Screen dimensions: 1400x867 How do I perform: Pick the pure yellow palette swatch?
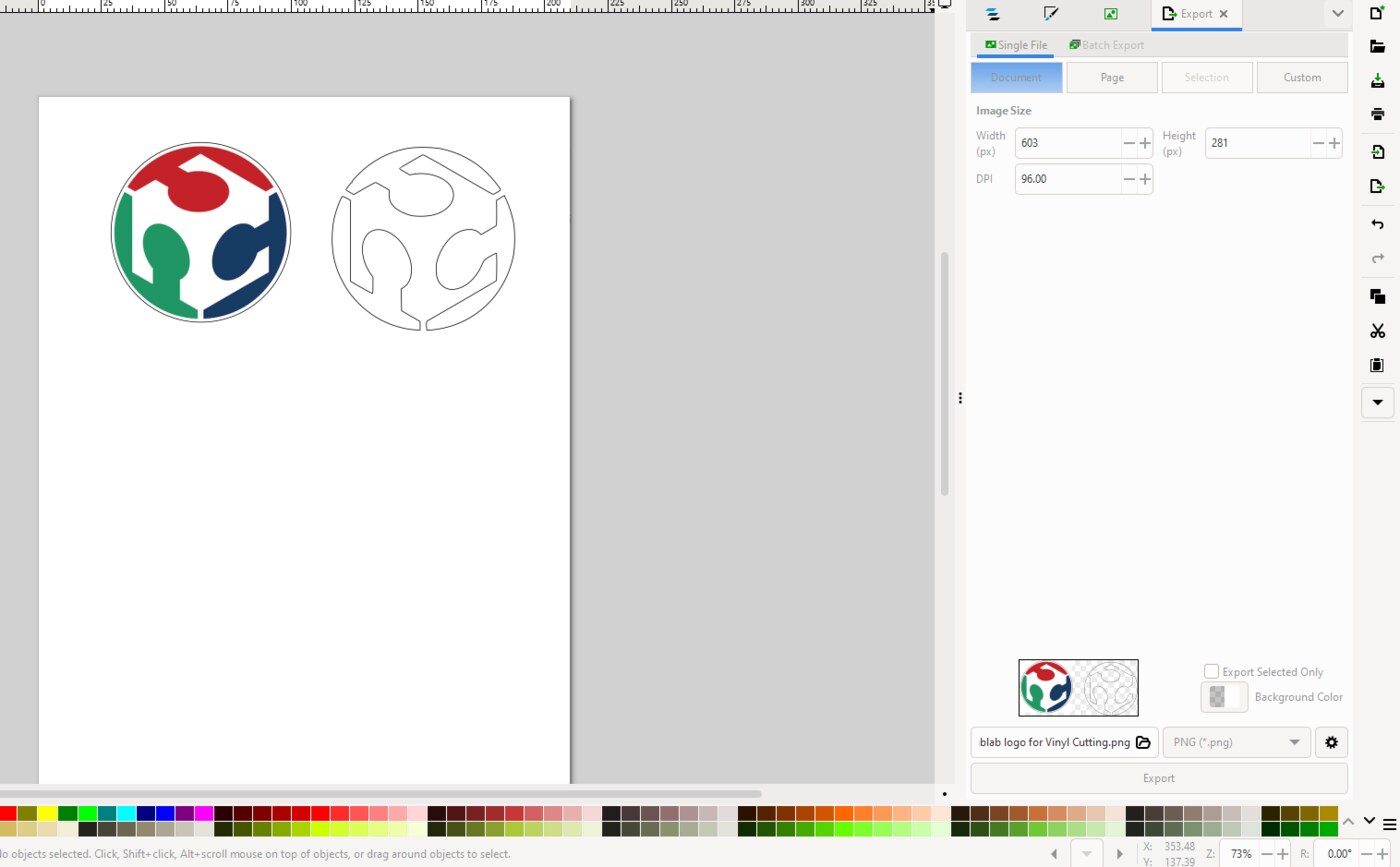click(47, 813)
